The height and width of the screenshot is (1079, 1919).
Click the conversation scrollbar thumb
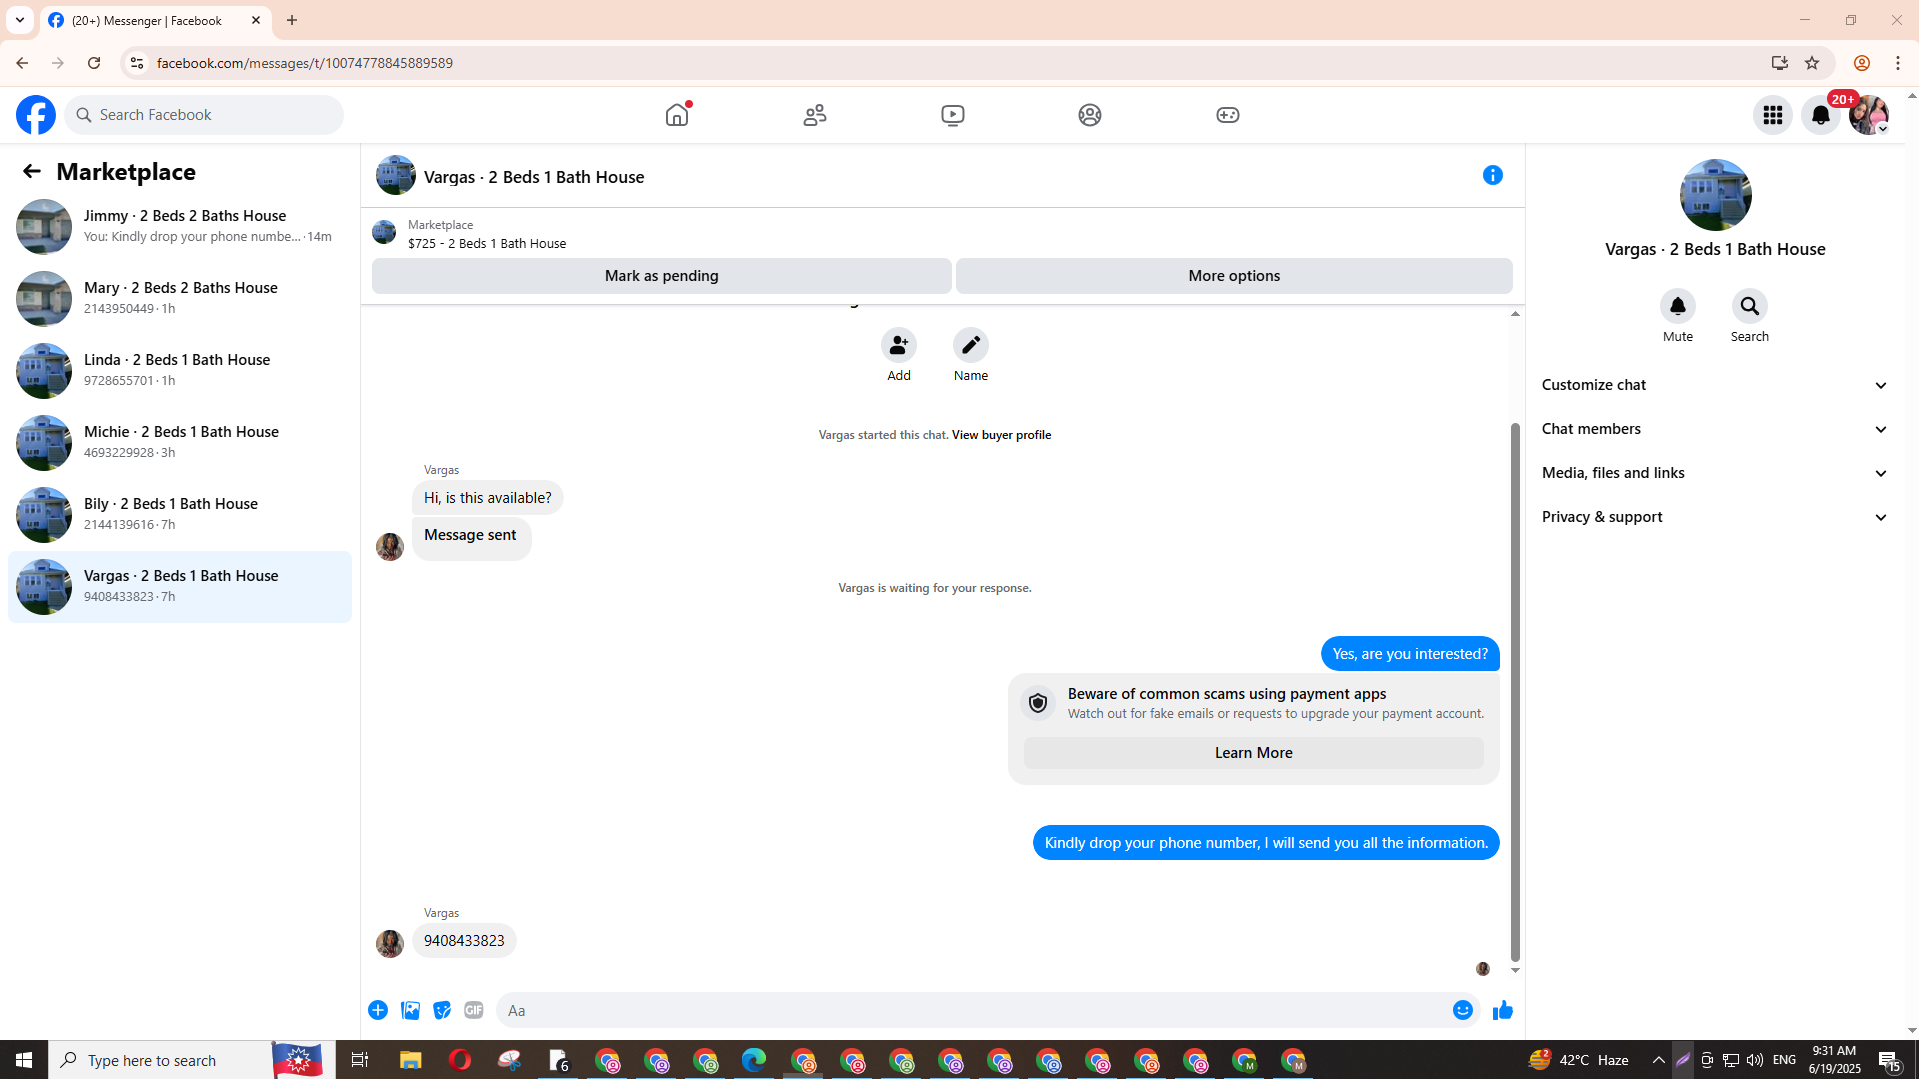(x=1515, y=690)
